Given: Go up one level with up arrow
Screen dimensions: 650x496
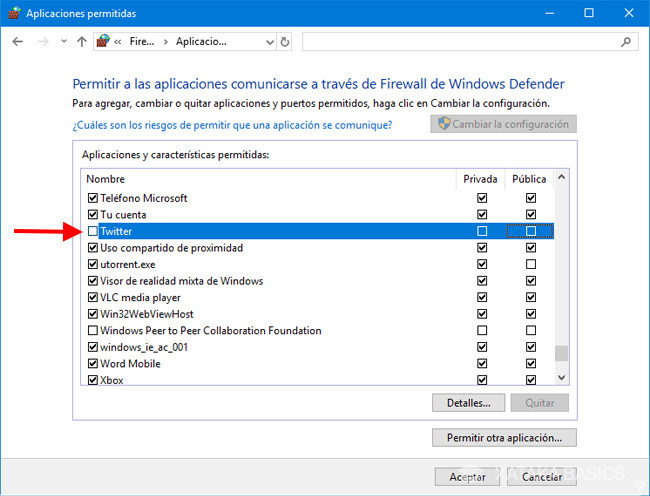Looking at the screenshot, I should pyautogui.click(x=82, y=41).
